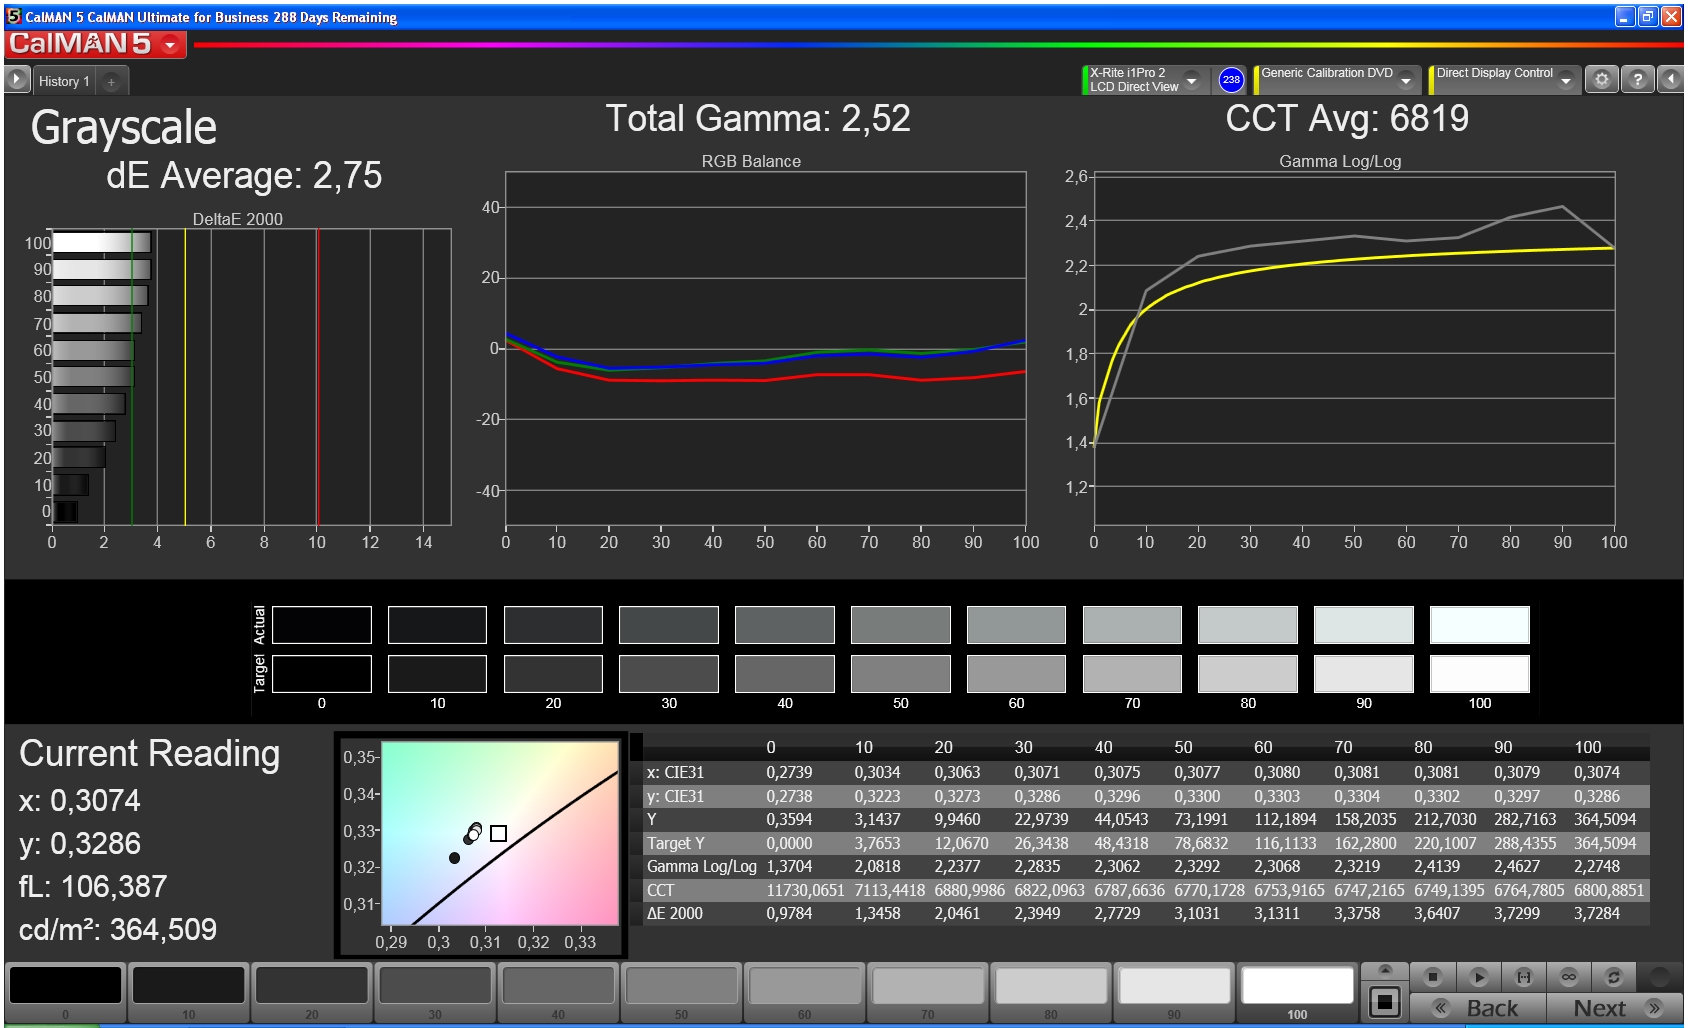Select the 50 percent gray pattern swatch
The width and height of the screenshot is (1688, 1028).
(681, 992)
